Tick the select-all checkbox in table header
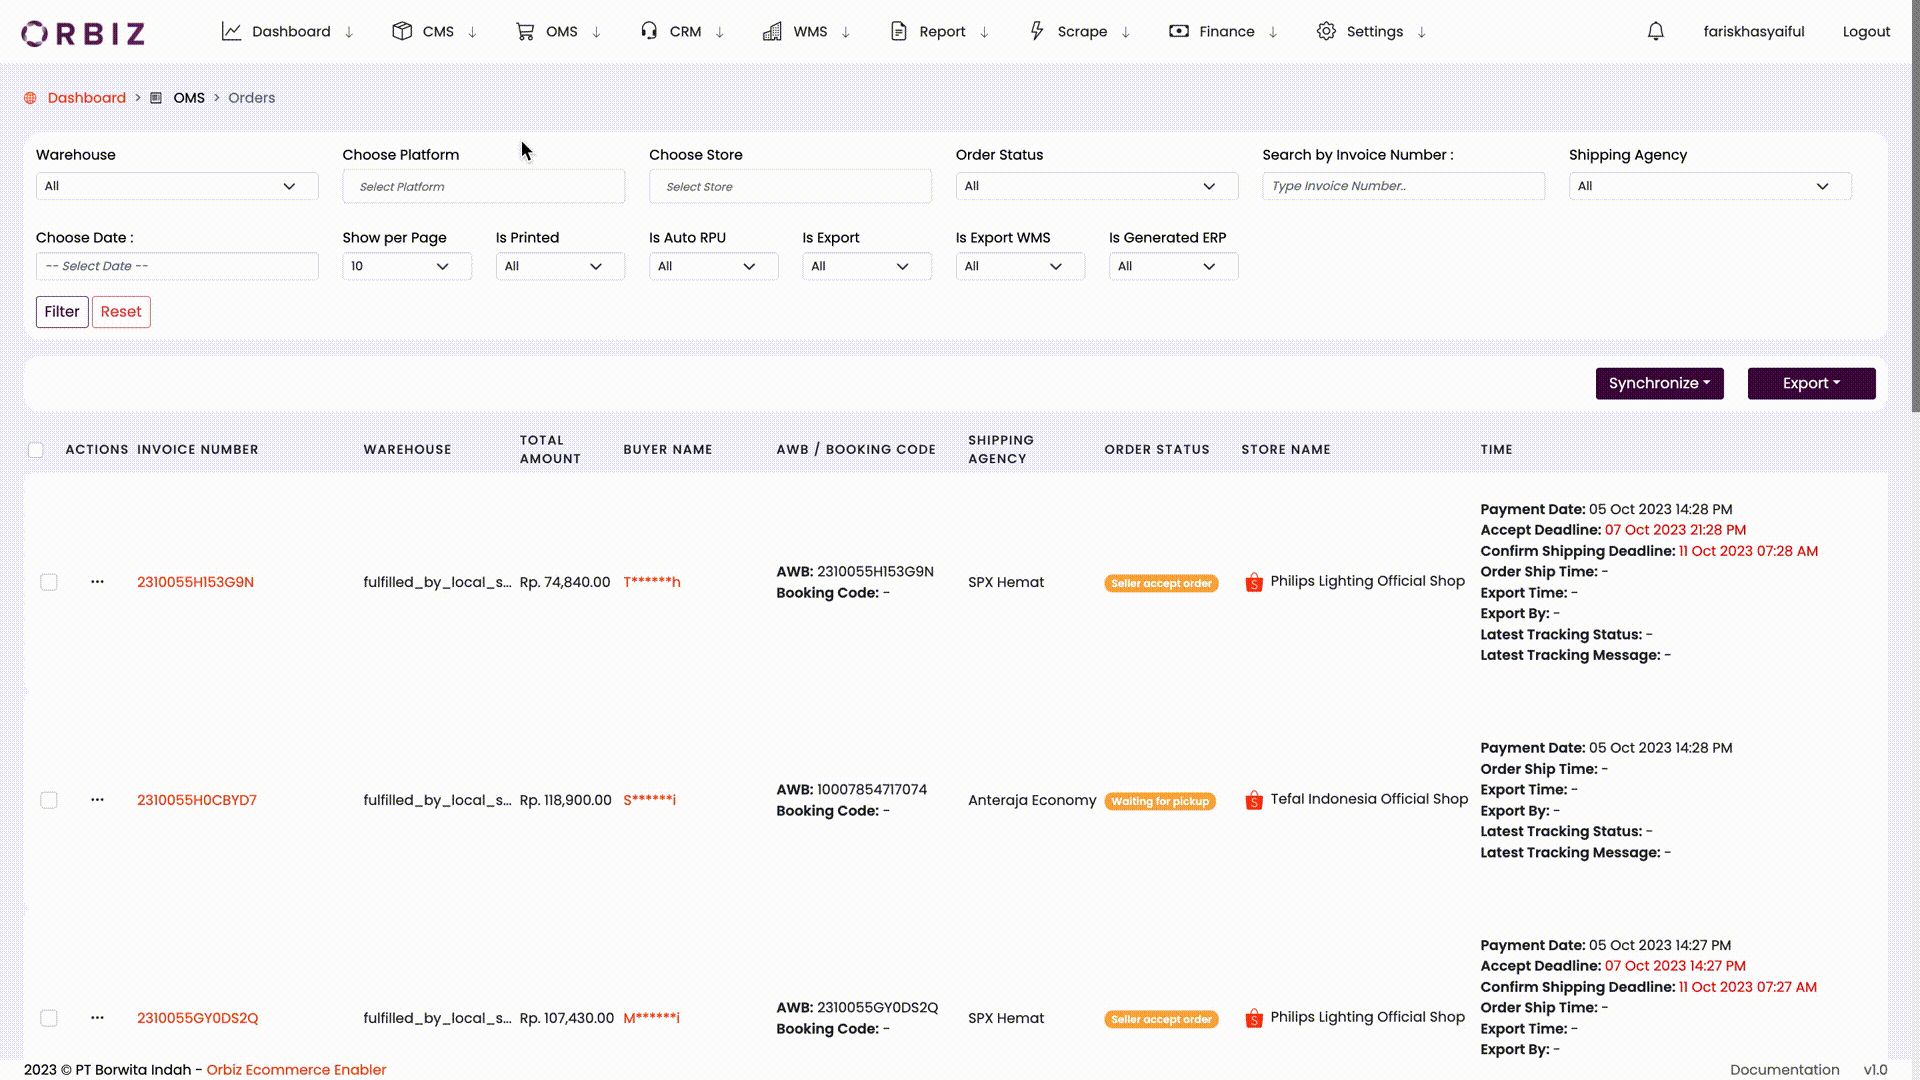 36,450
